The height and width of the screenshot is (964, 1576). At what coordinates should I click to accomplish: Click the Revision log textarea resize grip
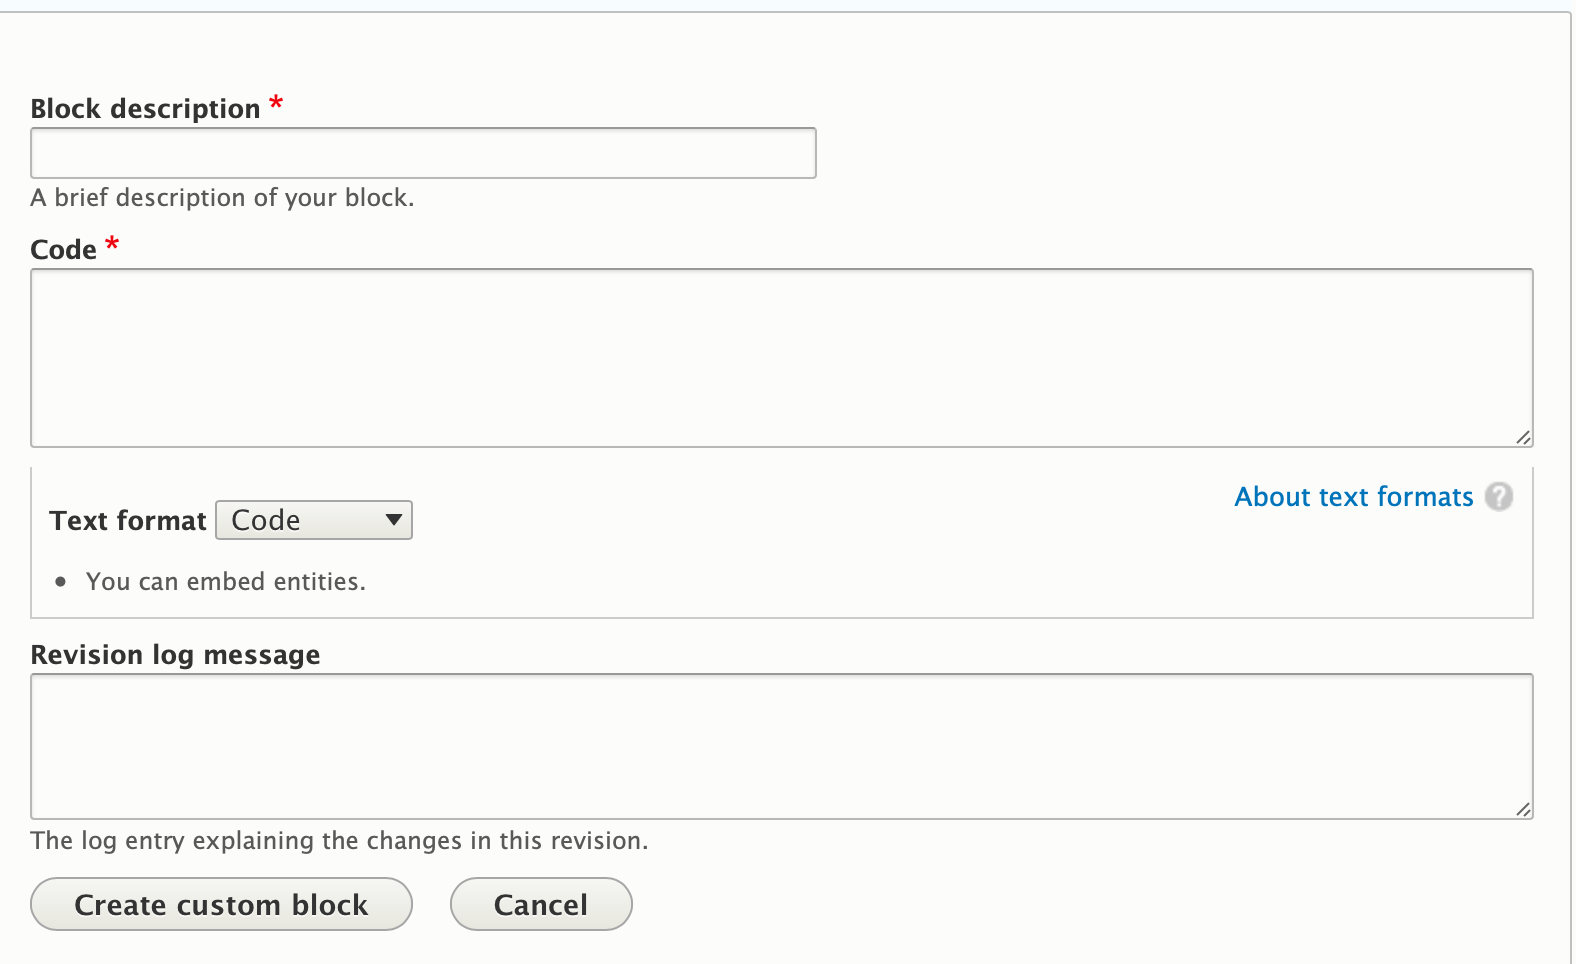coord(1523,809)
